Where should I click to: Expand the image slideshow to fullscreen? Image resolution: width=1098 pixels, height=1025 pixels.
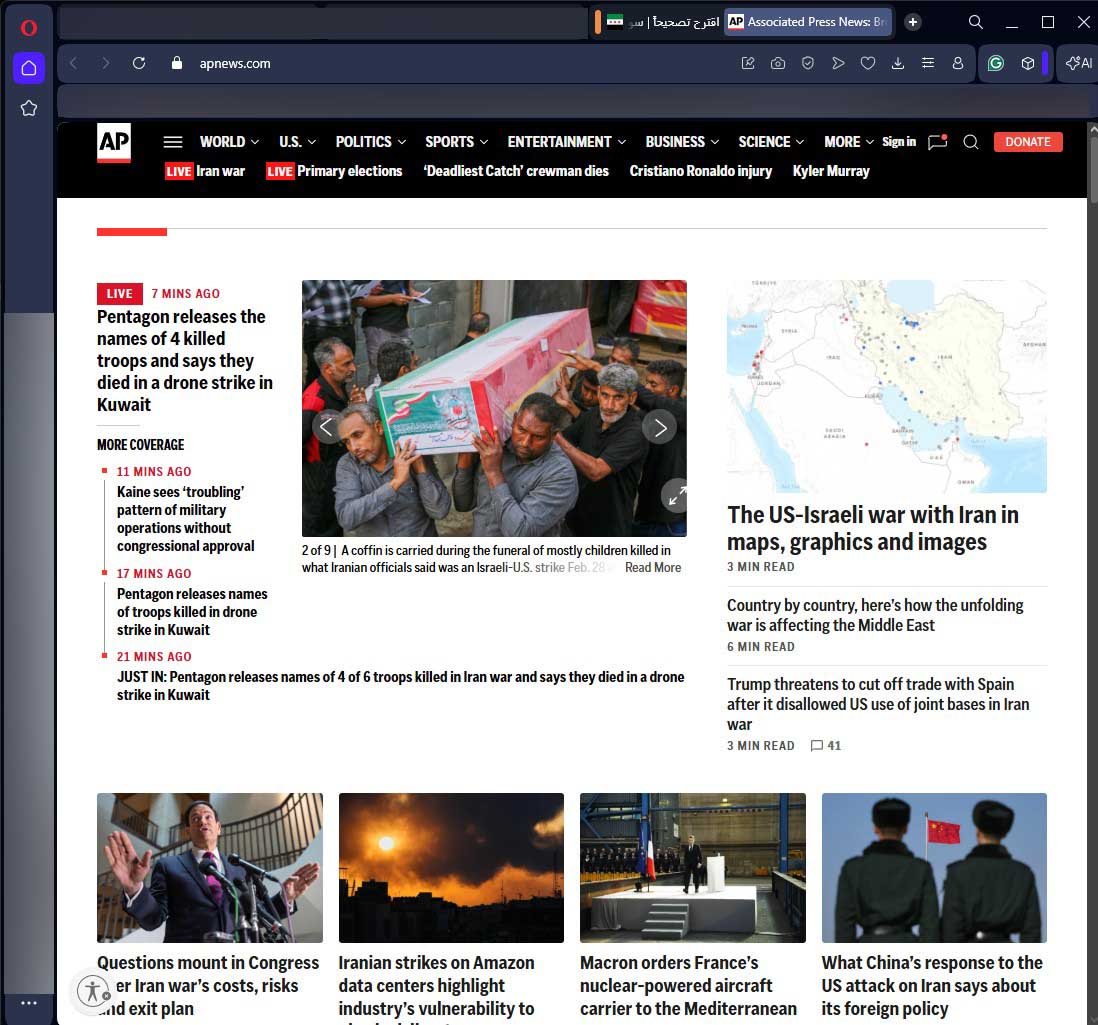(x=676, y=495)
